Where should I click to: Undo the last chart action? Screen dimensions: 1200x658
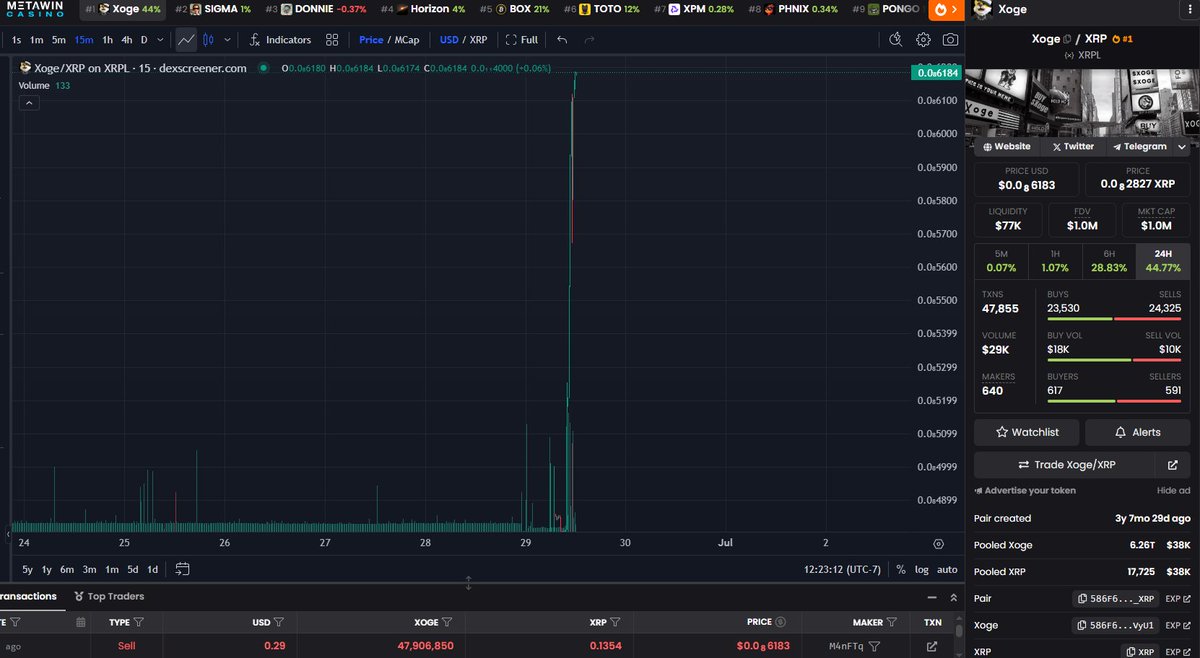(562, 40)
